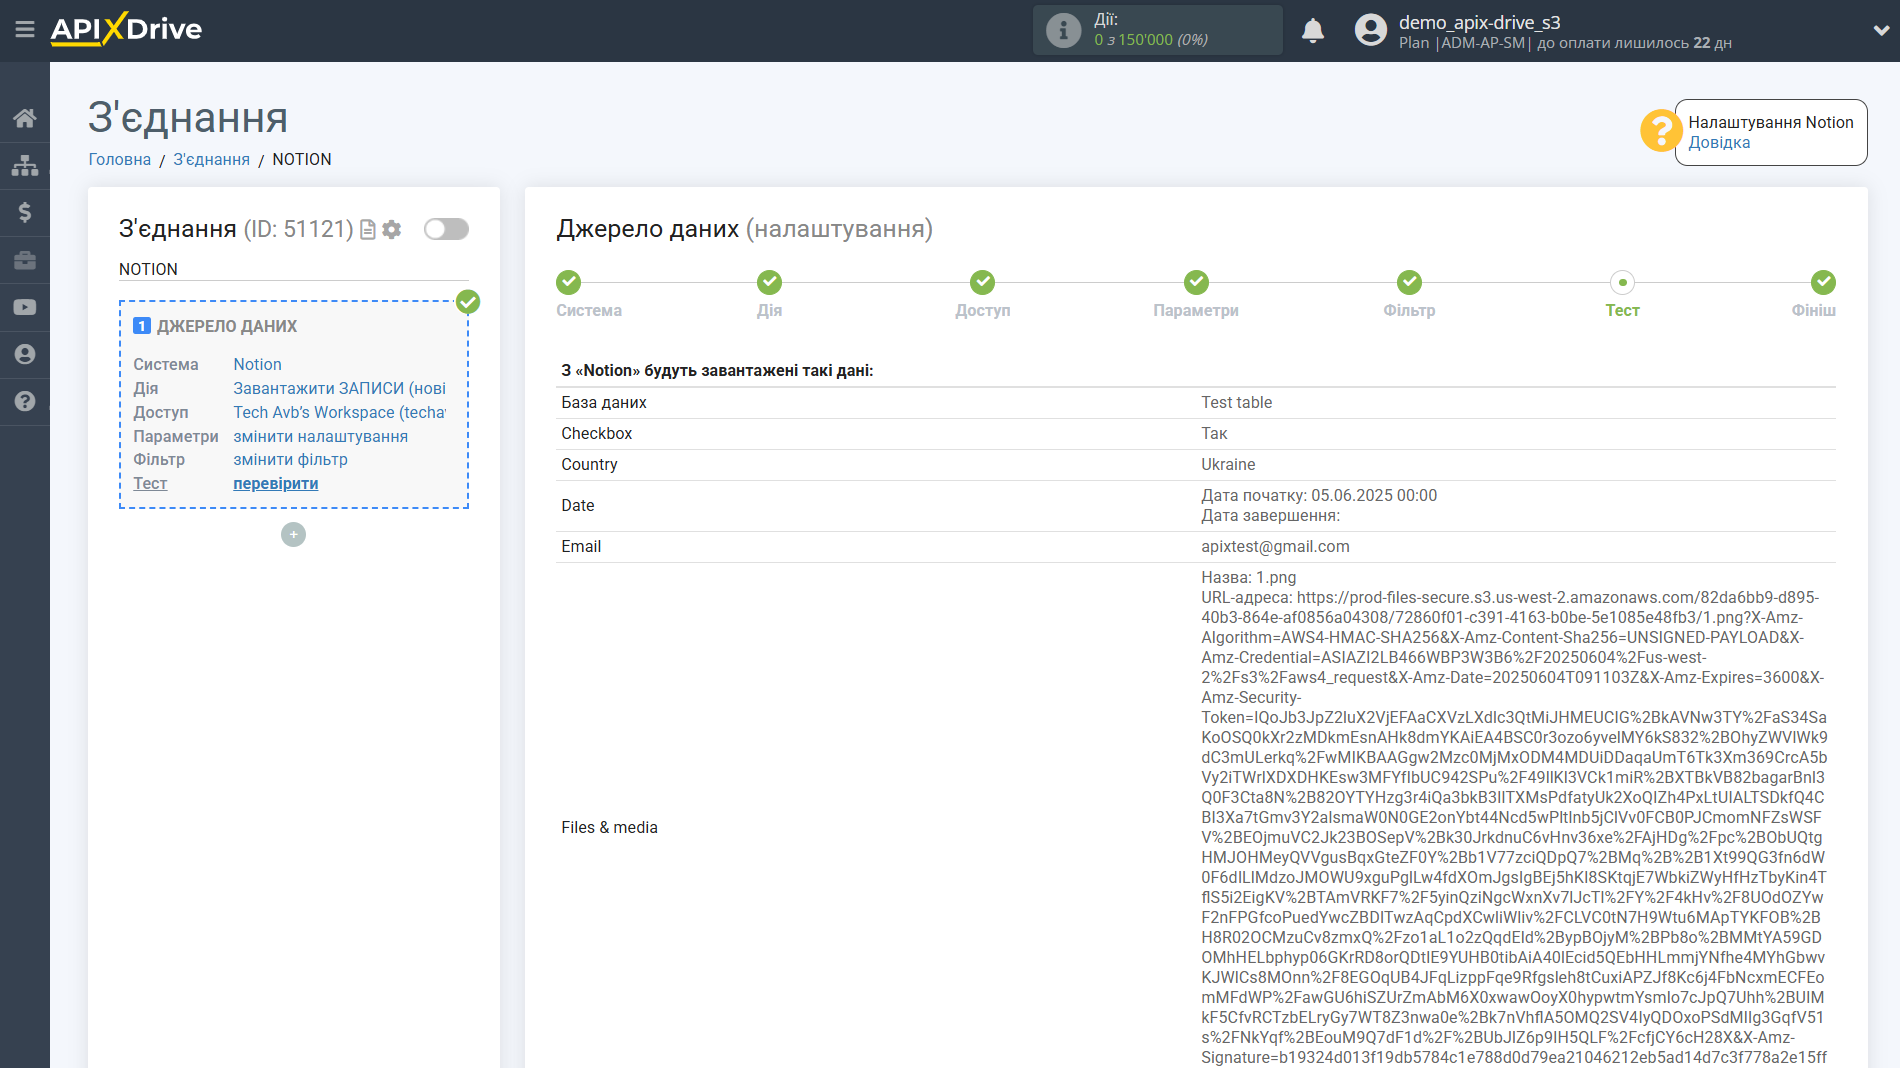Click the Files & media row label
The image size is (1900, 1068).
[x=609, y=827]
